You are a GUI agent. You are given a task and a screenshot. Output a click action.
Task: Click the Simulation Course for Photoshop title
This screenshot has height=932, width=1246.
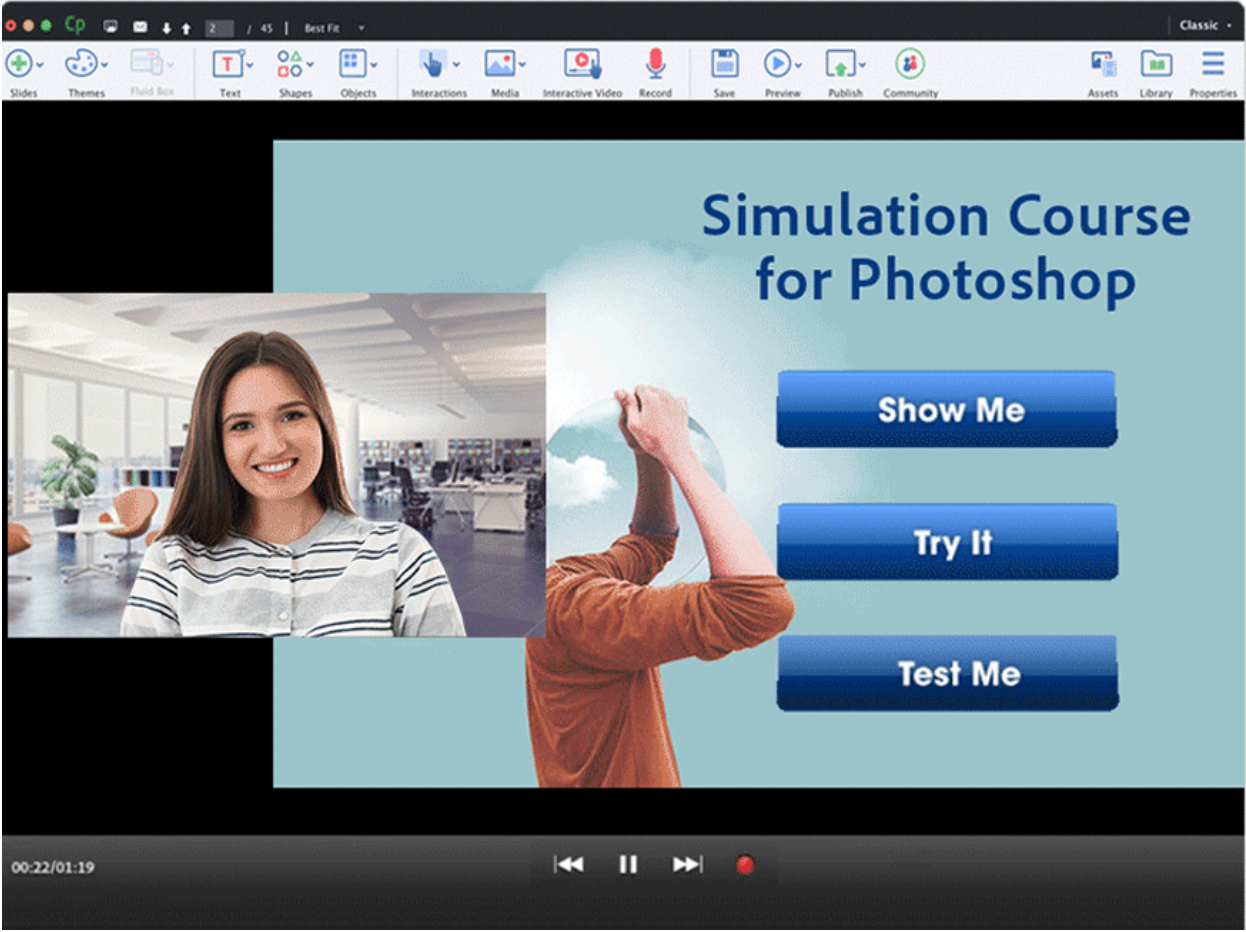point(945,247)
